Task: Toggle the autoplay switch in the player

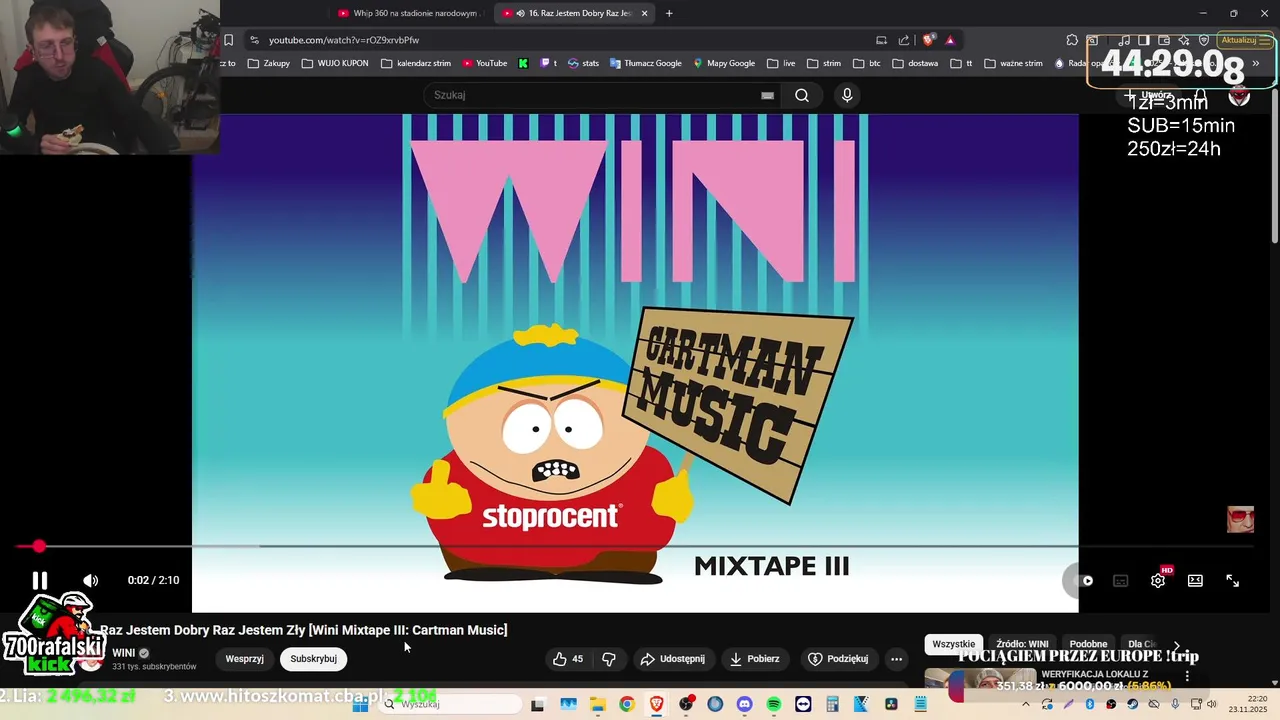Action: click(1081, 580)
